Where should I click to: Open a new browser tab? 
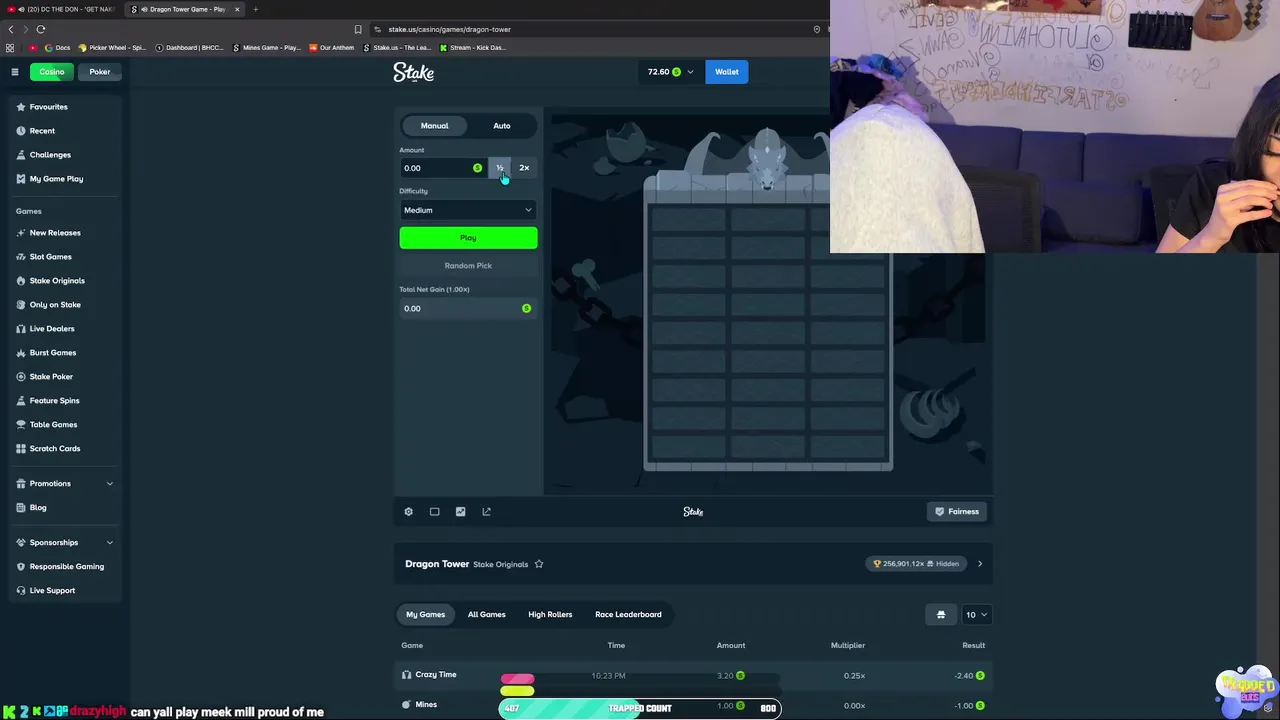pos(255,9)
